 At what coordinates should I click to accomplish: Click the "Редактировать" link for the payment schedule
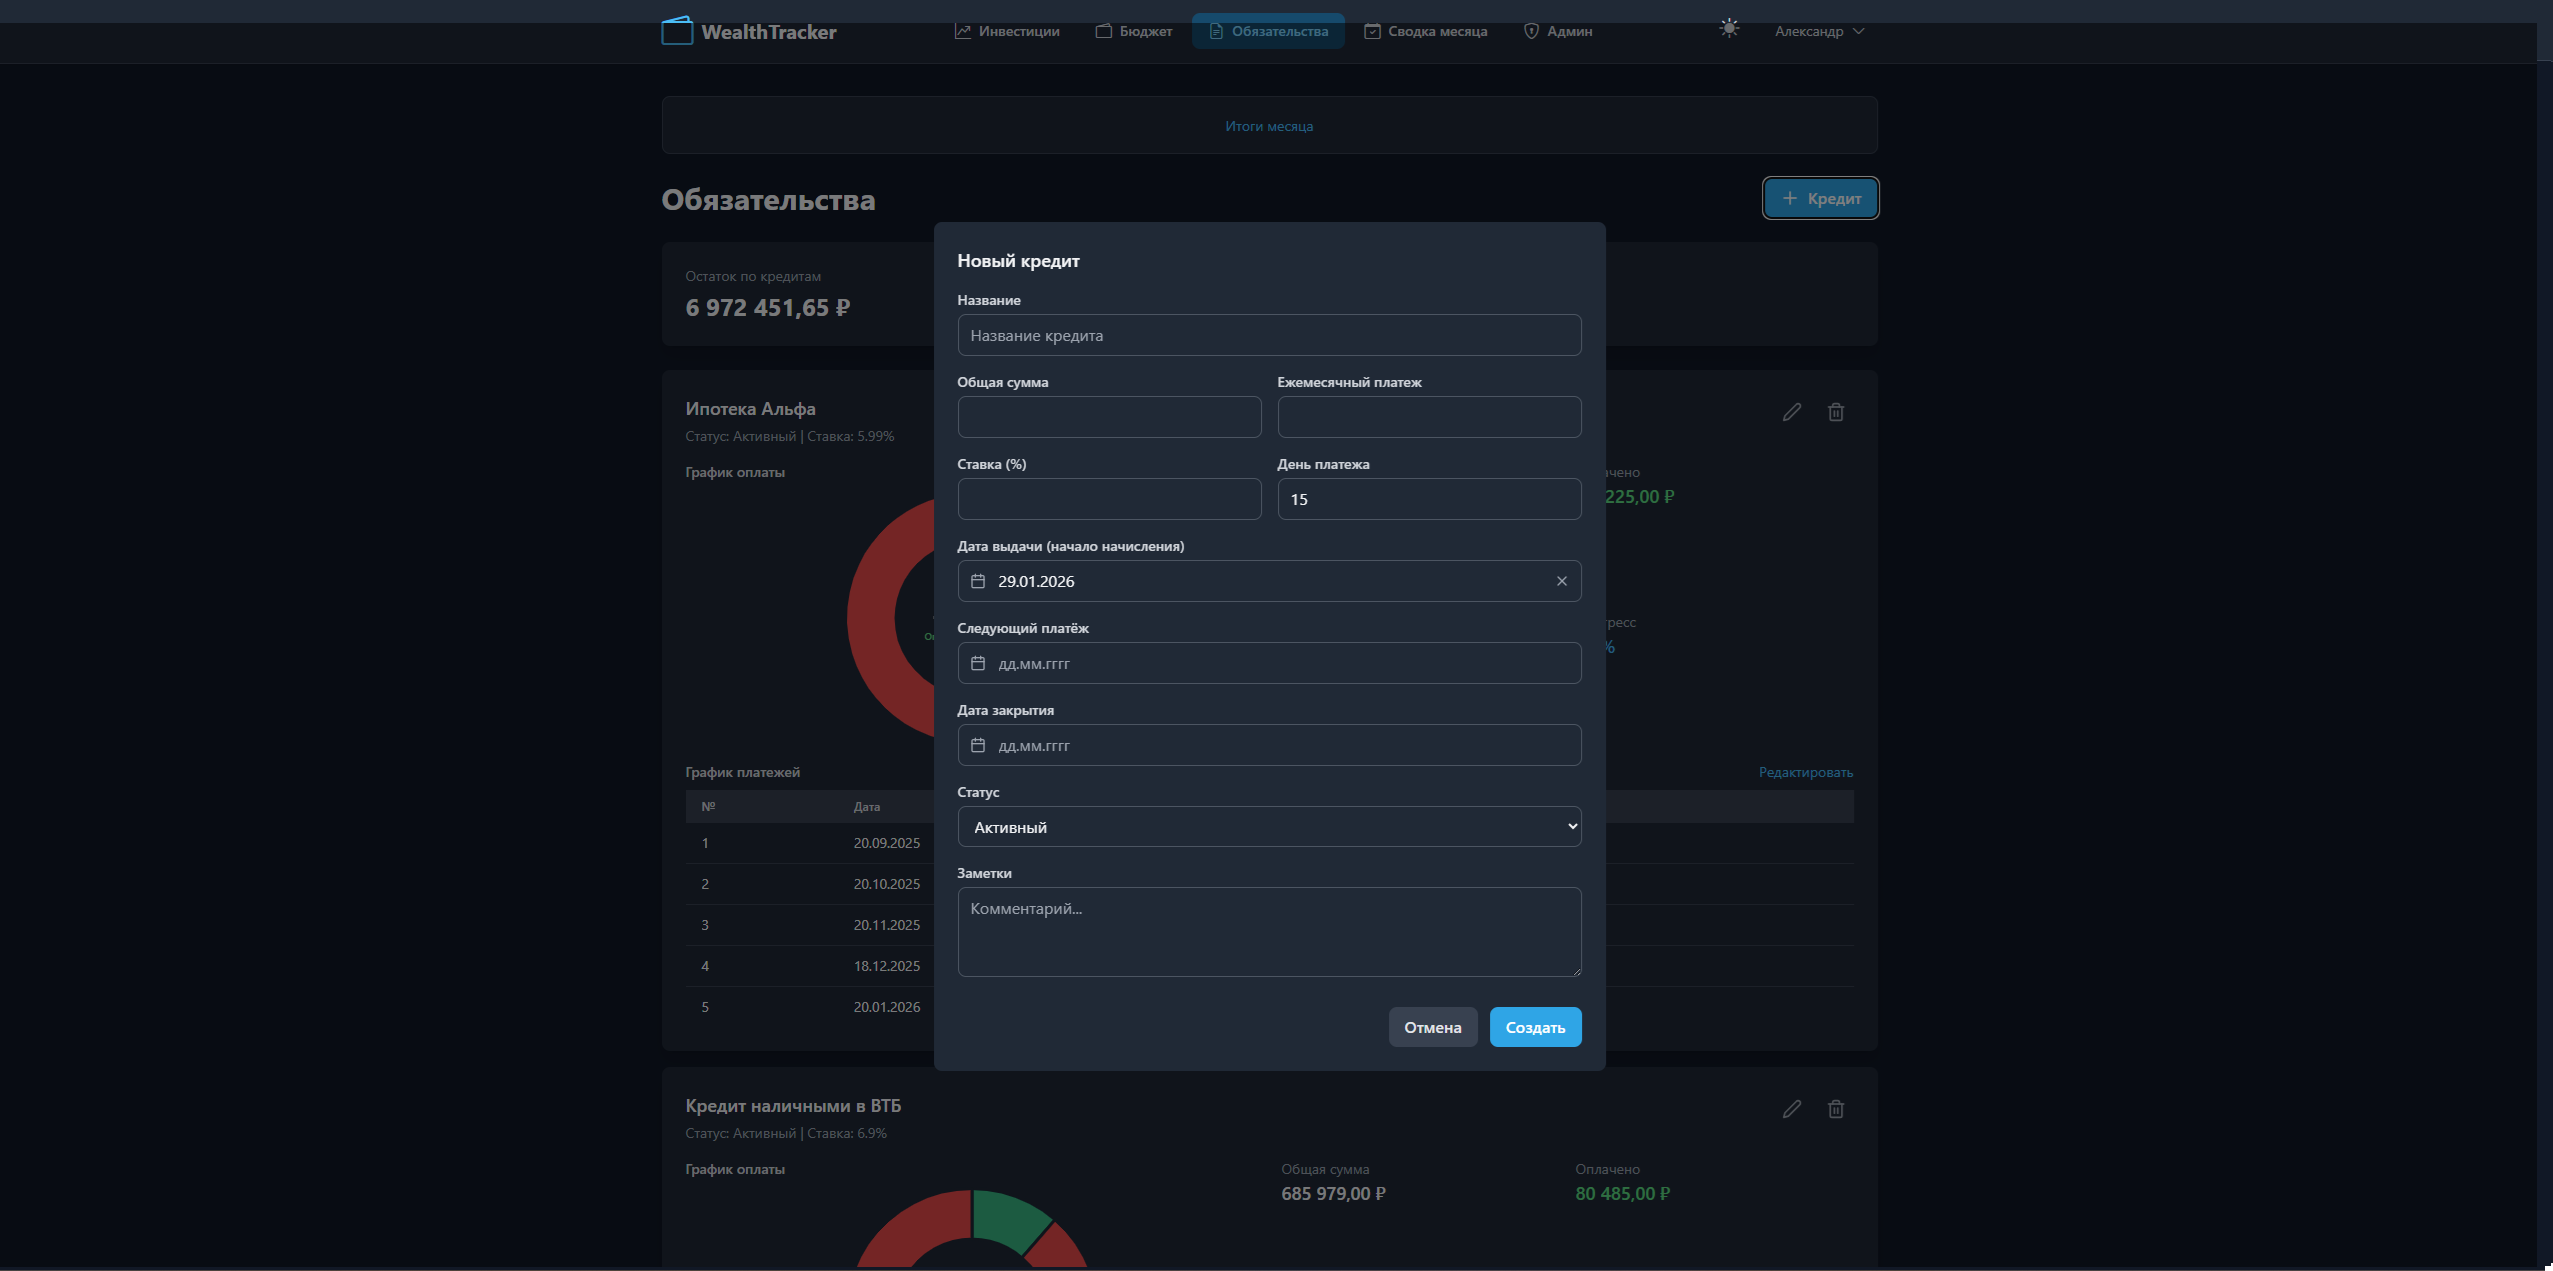pyautogui.click(x=1805, y=772)
